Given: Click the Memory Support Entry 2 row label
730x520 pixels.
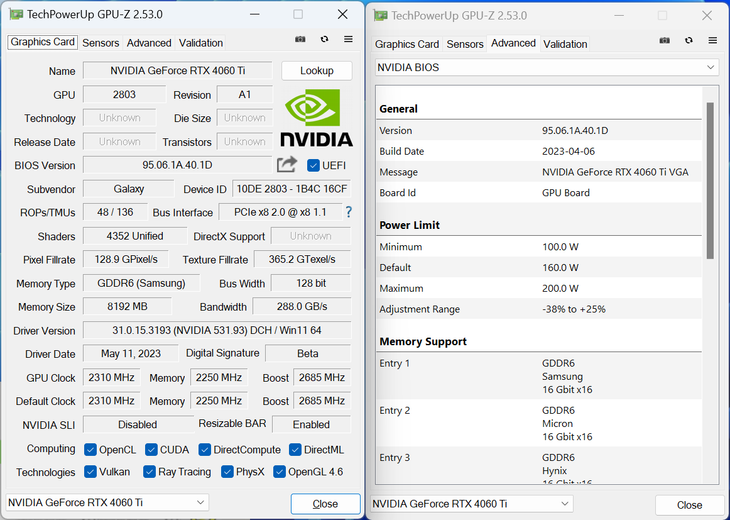Looking at the screenshot, I should coord(394,411).
